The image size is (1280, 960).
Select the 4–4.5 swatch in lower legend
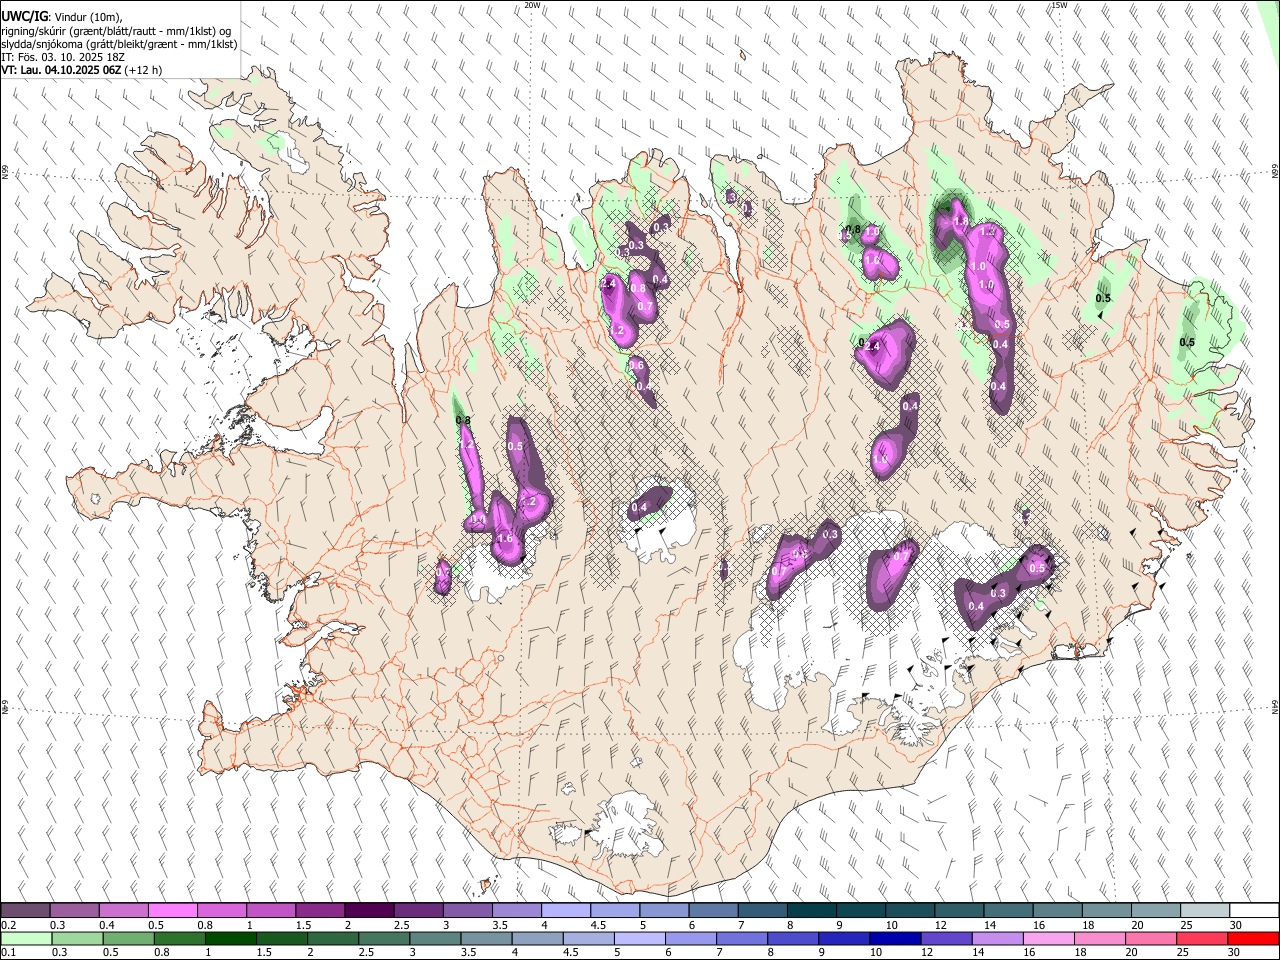pos(536,938)
